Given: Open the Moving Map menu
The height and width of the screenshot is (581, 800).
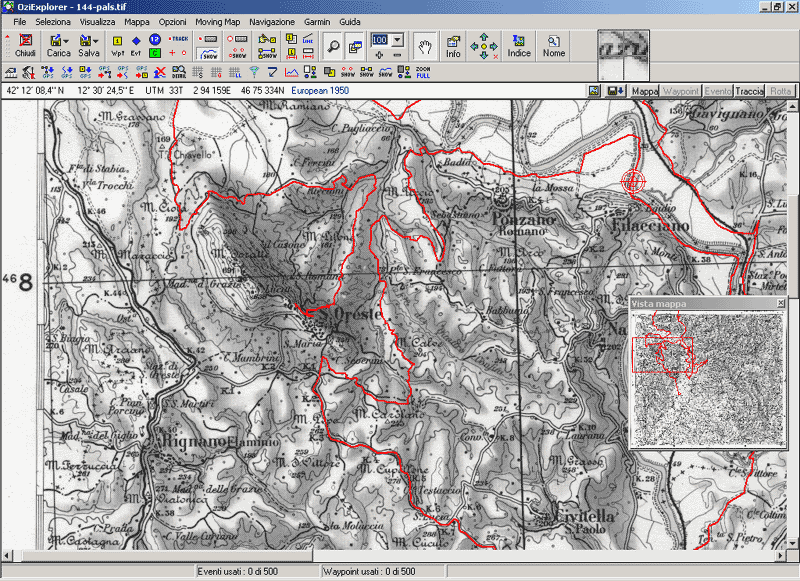Looking at the screenshot, I should pyautogui.click(x=217, y=22).
